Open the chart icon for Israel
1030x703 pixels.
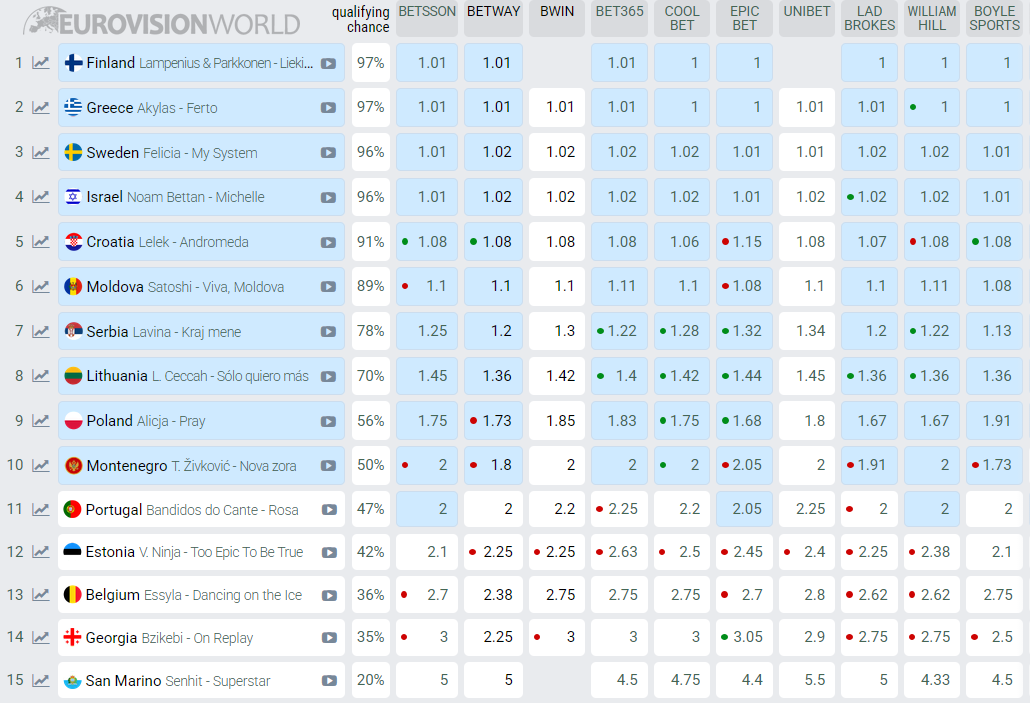tap(41, 197)
